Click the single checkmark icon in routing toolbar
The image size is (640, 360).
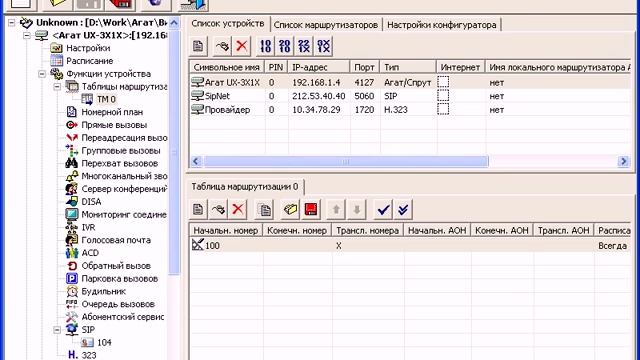(x=383, y=209)
